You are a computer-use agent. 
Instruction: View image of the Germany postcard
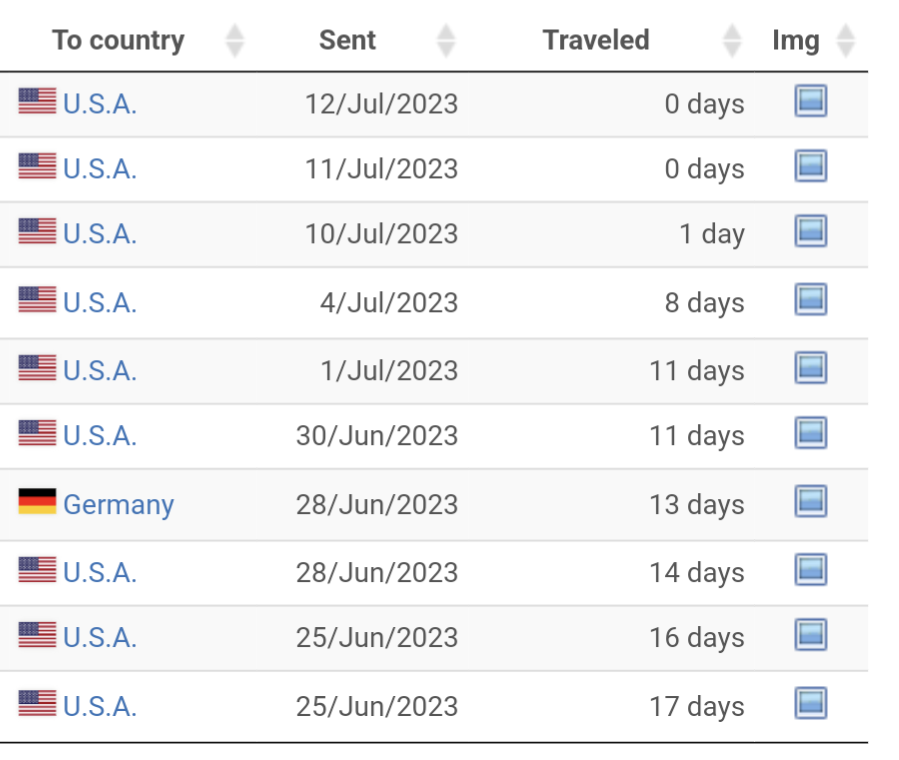810,501
